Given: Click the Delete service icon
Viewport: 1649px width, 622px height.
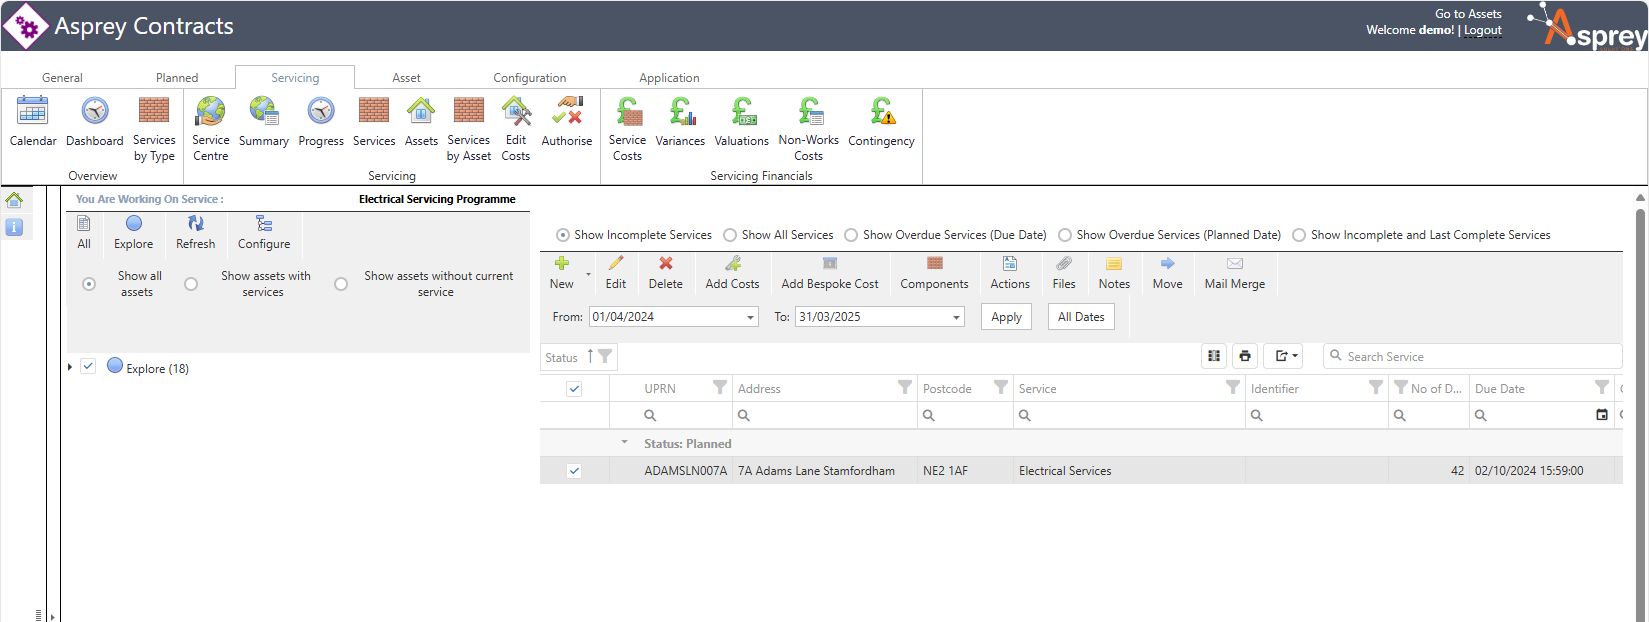Looking at the screenshot, I should [665, 272].
